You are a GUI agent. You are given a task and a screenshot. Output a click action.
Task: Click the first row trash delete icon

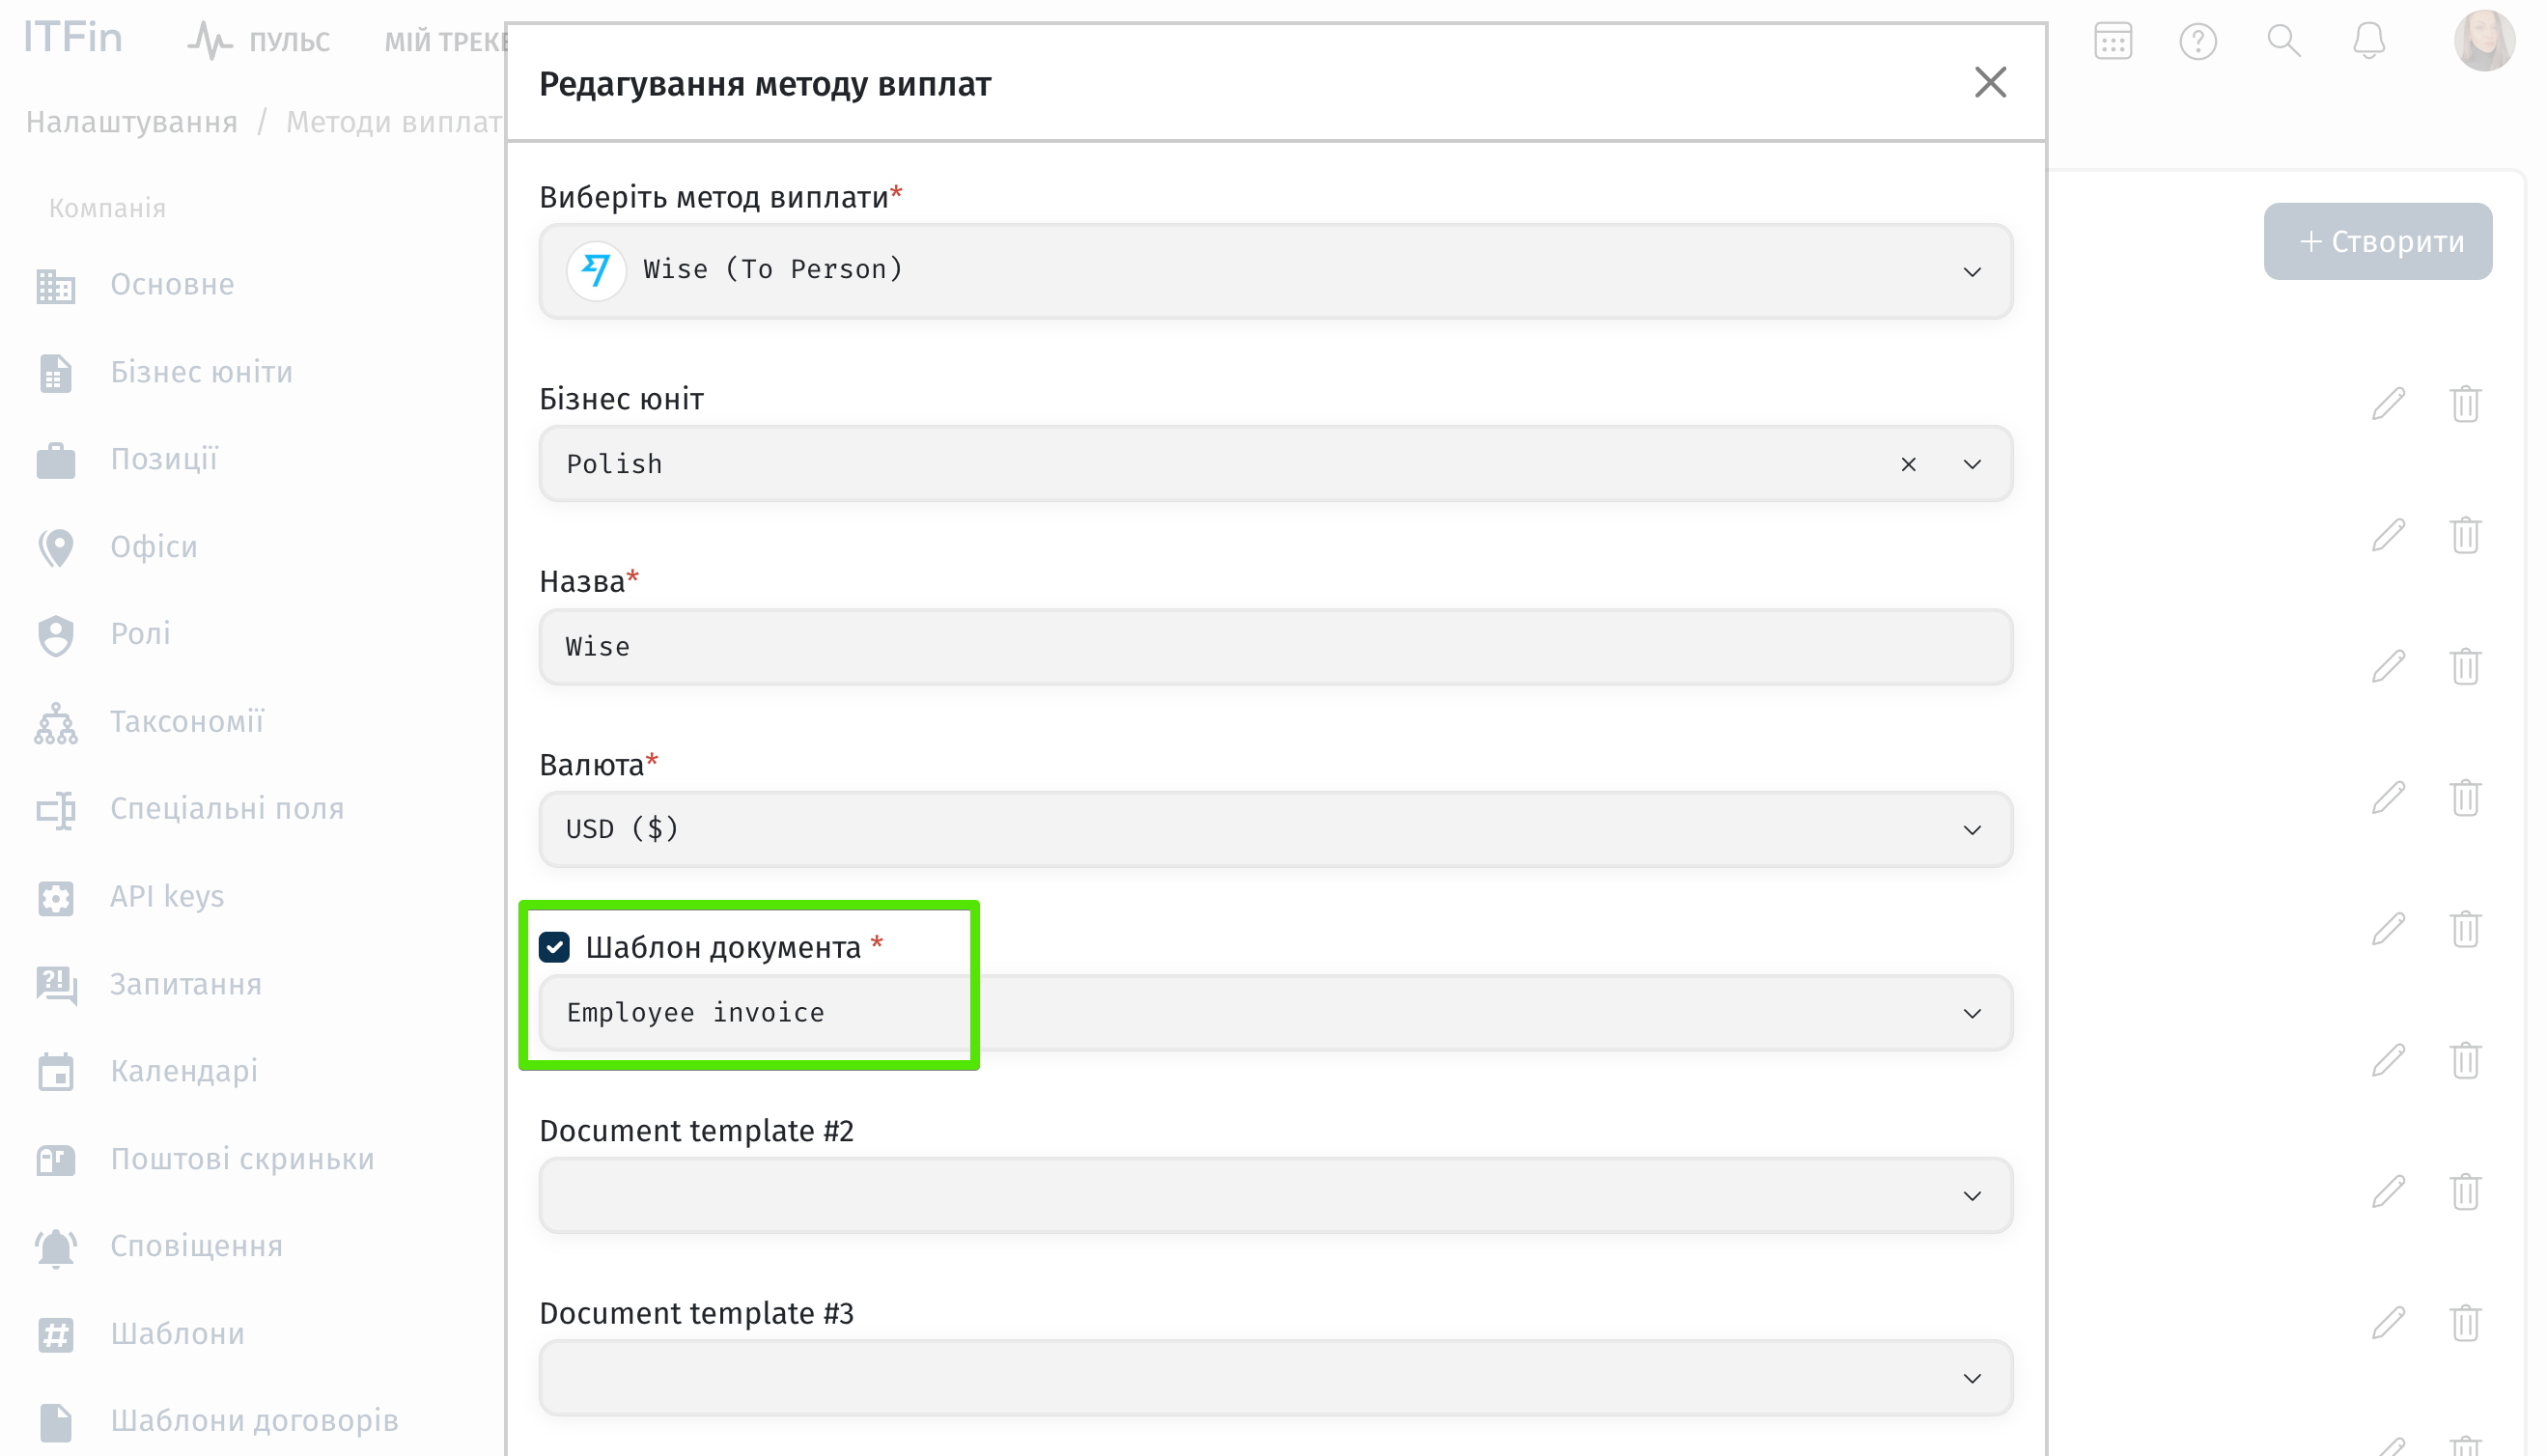(2465, 403)
